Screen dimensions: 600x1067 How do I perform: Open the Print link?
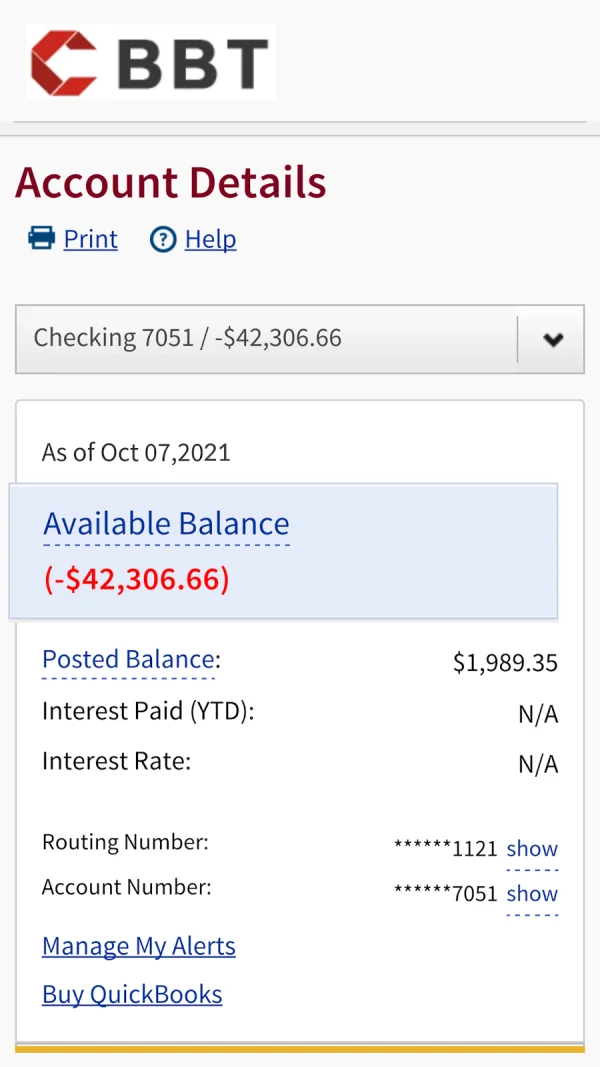coord(90,239)
